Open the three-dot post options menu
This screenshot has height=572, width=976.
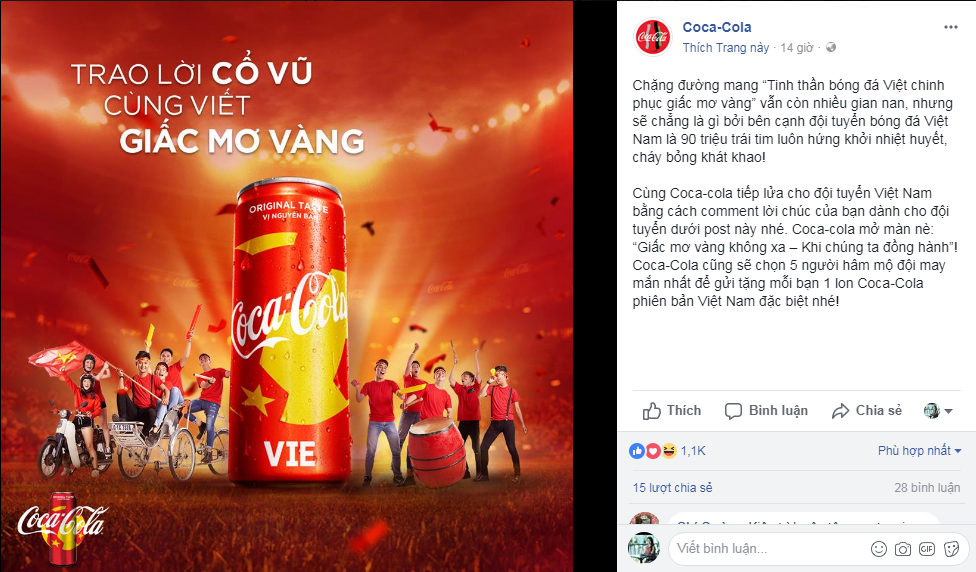click(x=950, y=27)
